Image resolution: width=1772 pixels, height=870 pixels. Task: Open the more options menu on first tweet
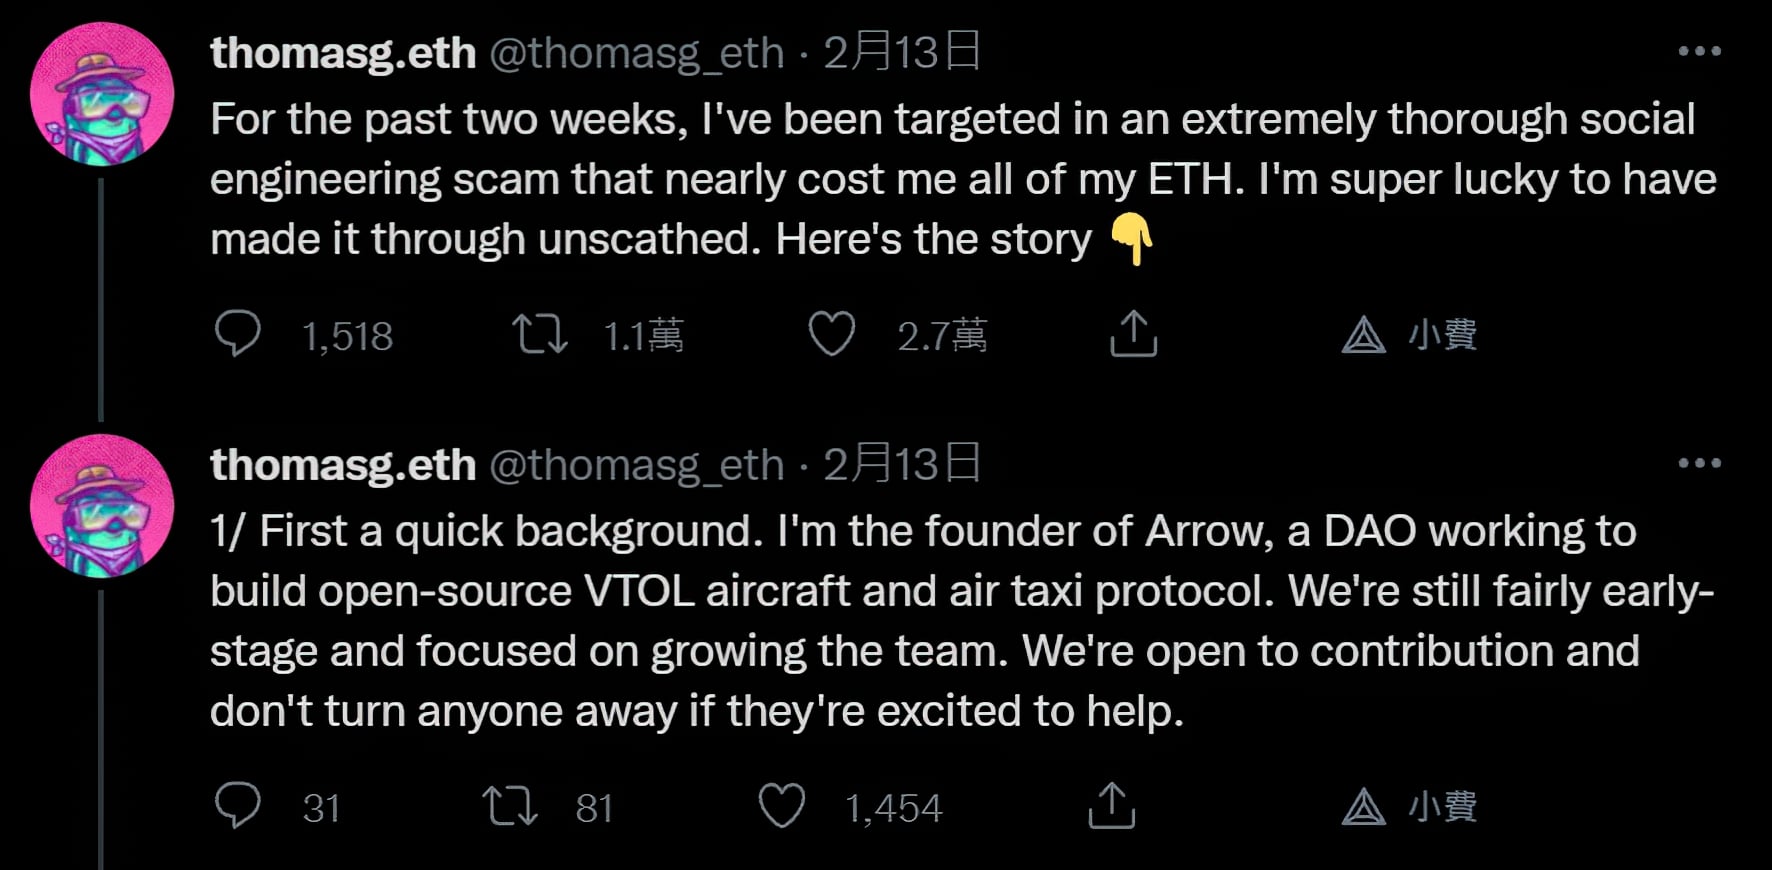(x=1699, y=51)
